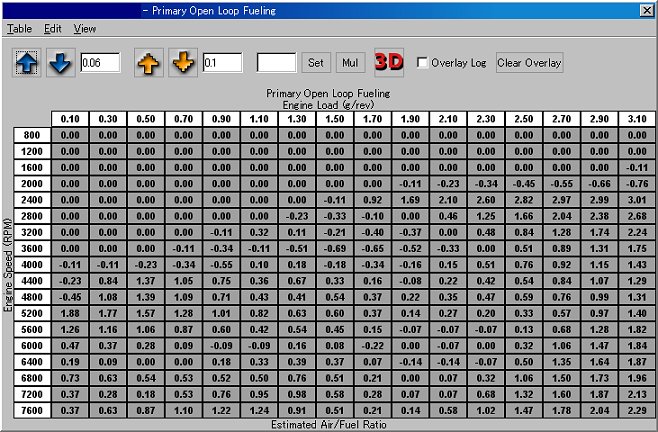Select the 0.10 load column header
Image resolution: width=658 pixels, height=432 pixels.
pos(70,119)
